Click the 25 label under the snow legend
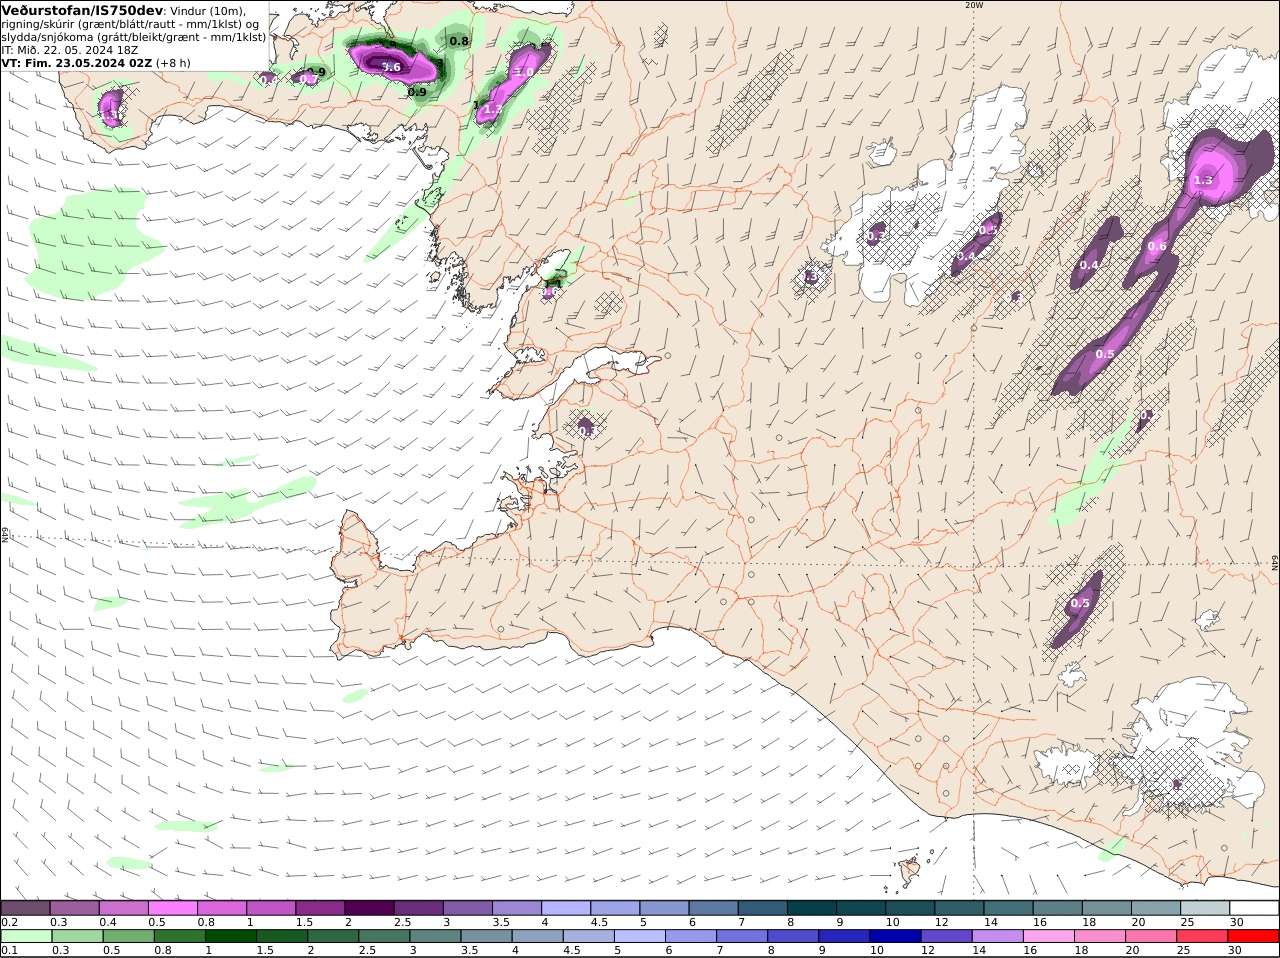 [1187, 922]
